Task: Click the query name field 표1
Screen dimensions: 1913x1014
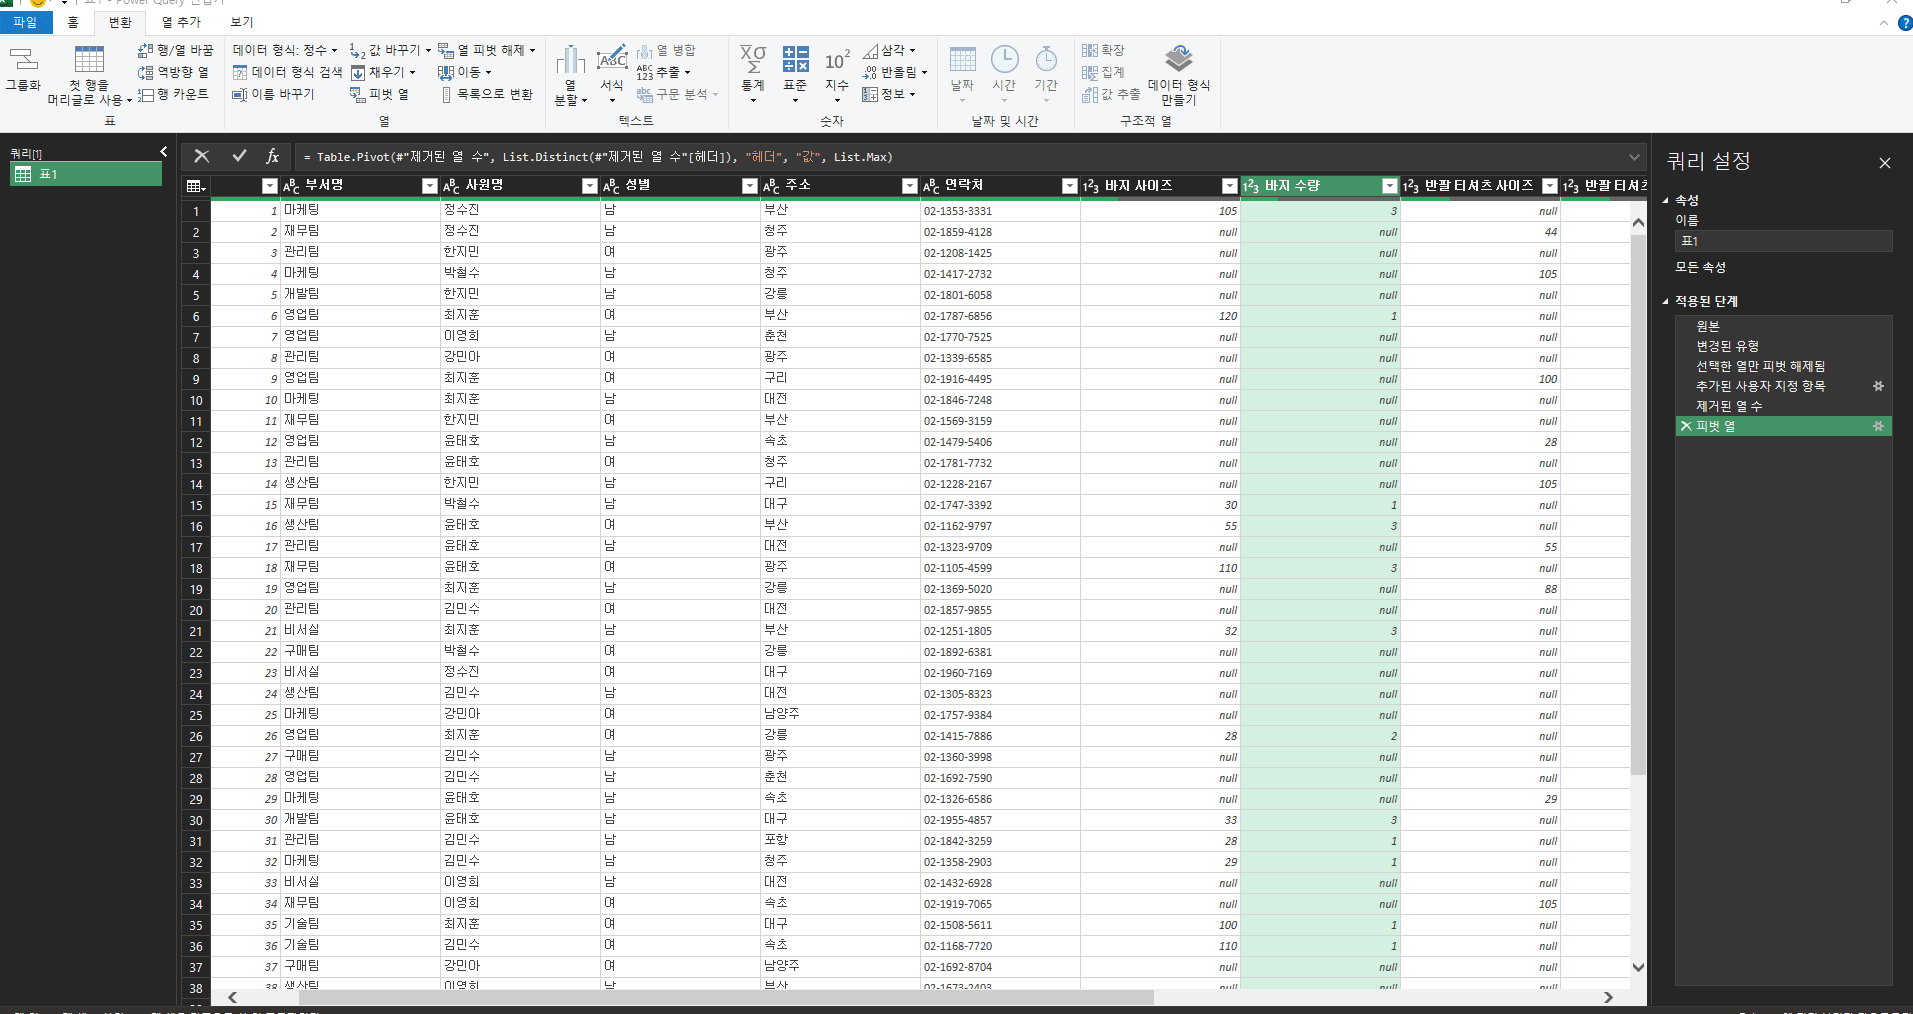Action: tap(1783, 241)
